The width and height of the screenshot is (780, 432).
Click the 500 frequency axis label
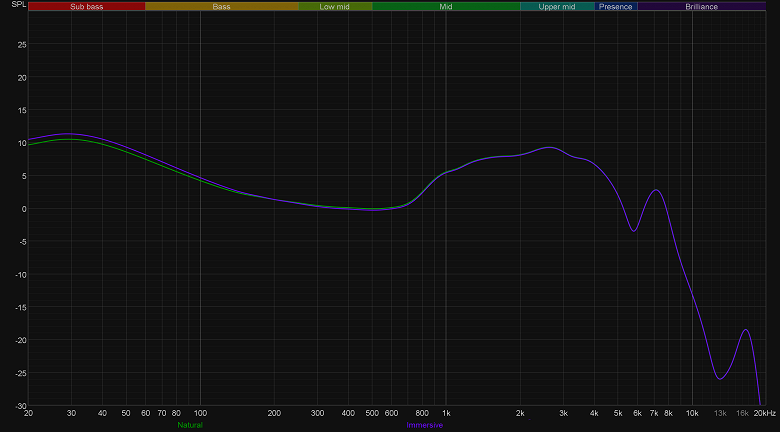(372, 413)
